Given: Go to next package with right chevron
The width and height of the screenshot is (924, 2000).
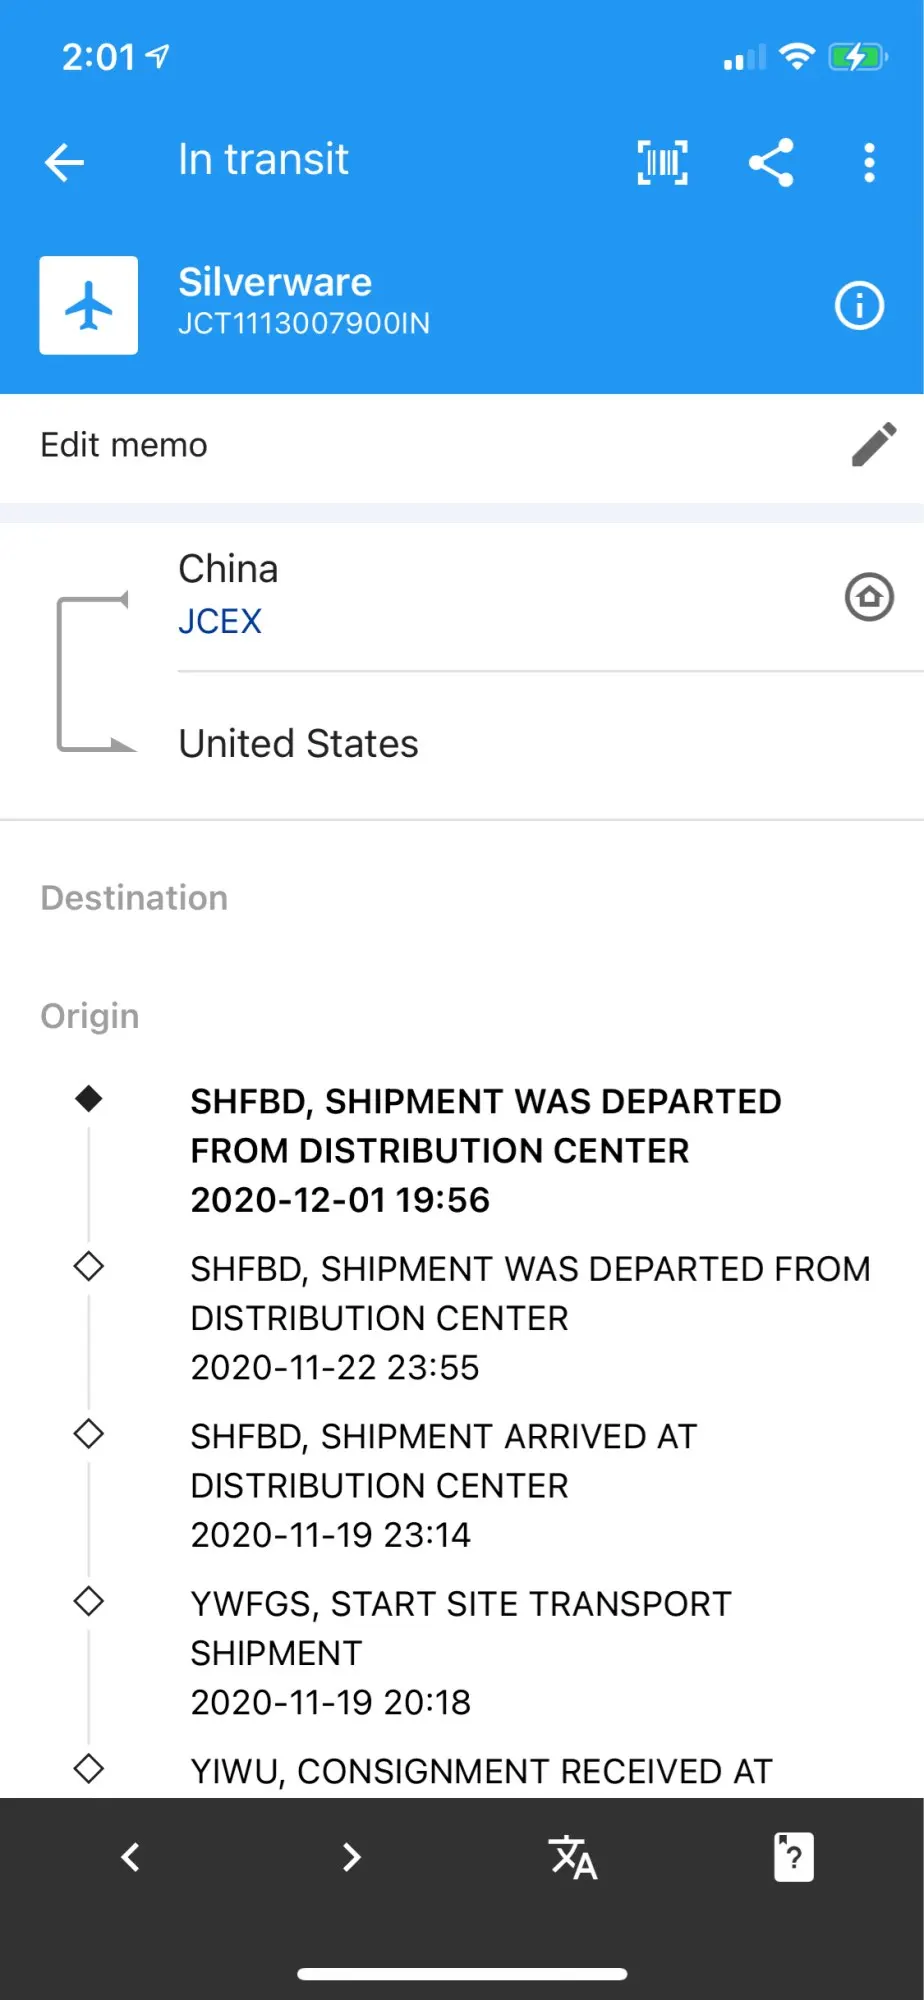Looking at the screenshot, I should pos(351,1857).
